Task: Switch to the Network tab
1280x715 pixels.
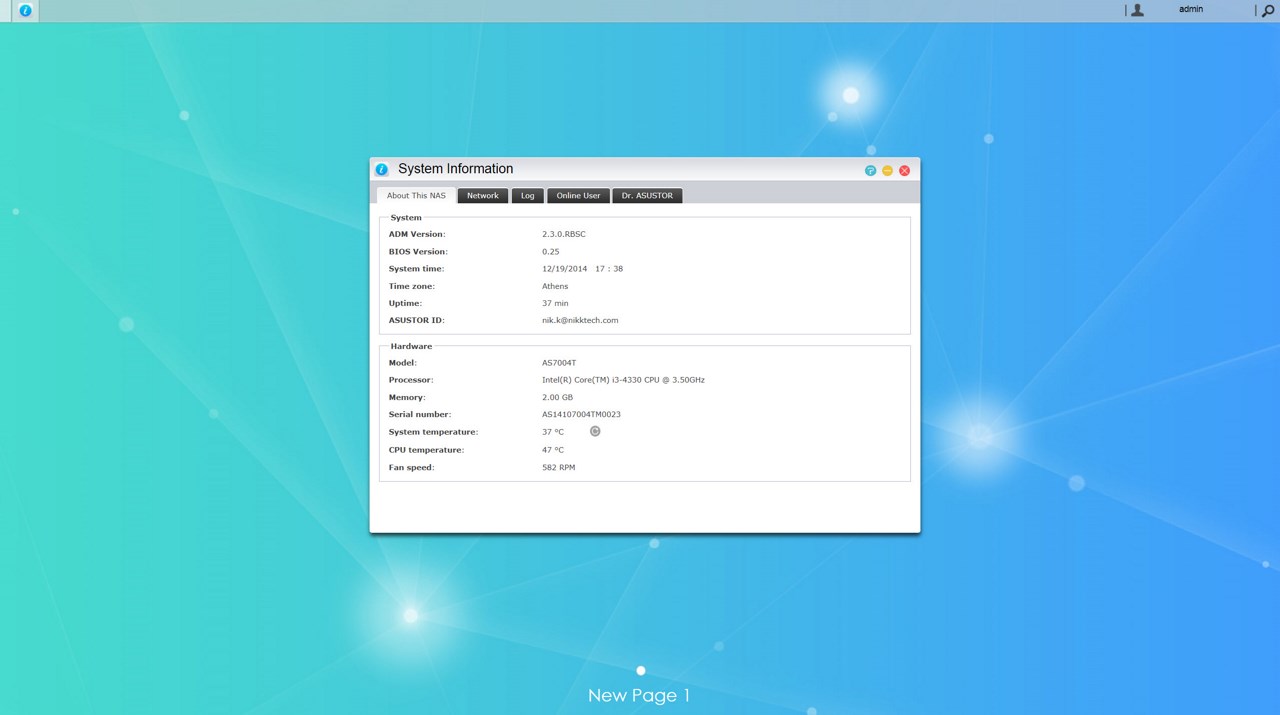Action: [483, 196]
